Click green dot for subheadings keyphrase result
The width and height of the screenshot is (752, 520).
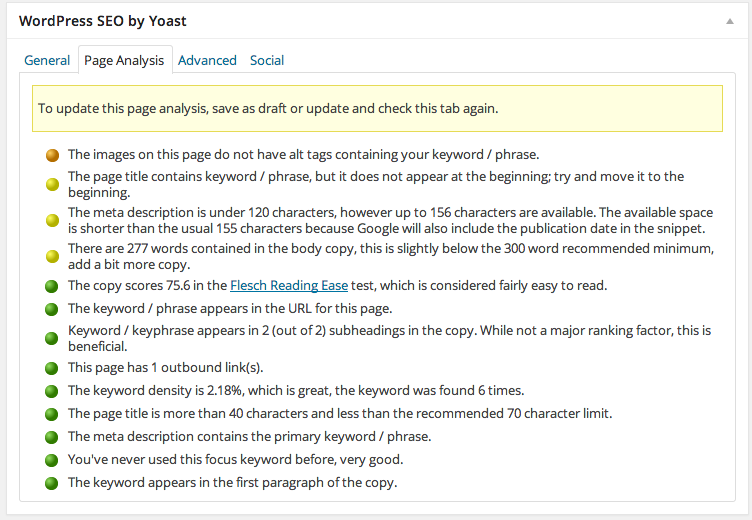[x=52, y=338]
